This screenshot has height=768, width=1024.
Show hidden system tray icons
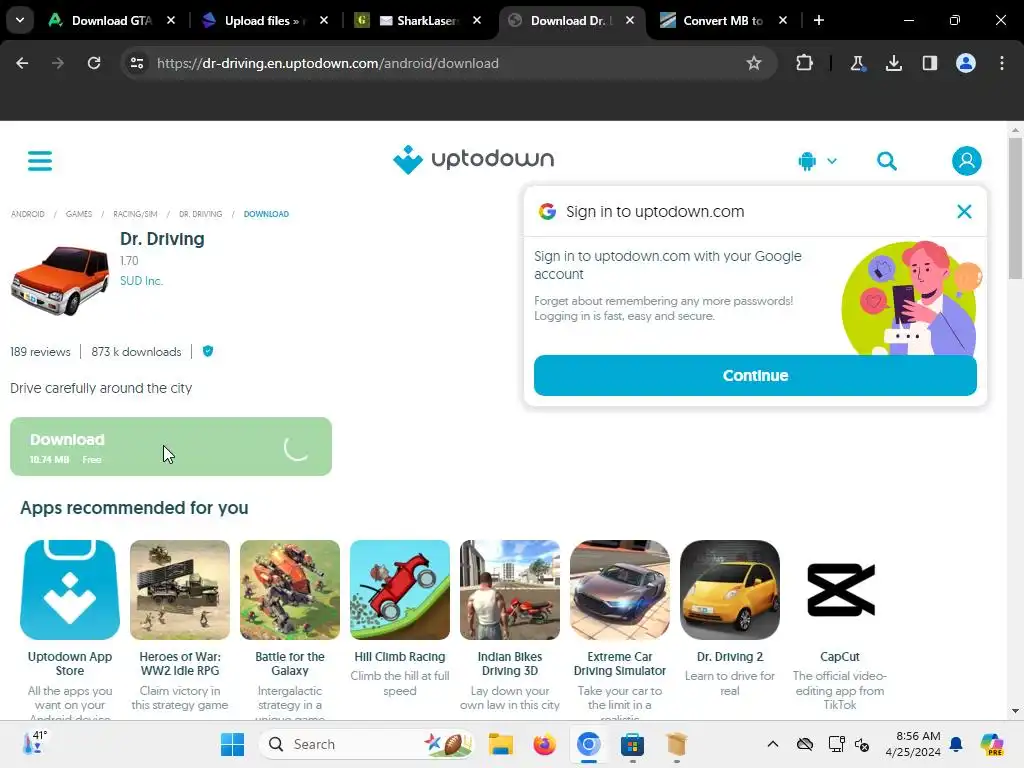pyautogui.click(x=773, y=744)
